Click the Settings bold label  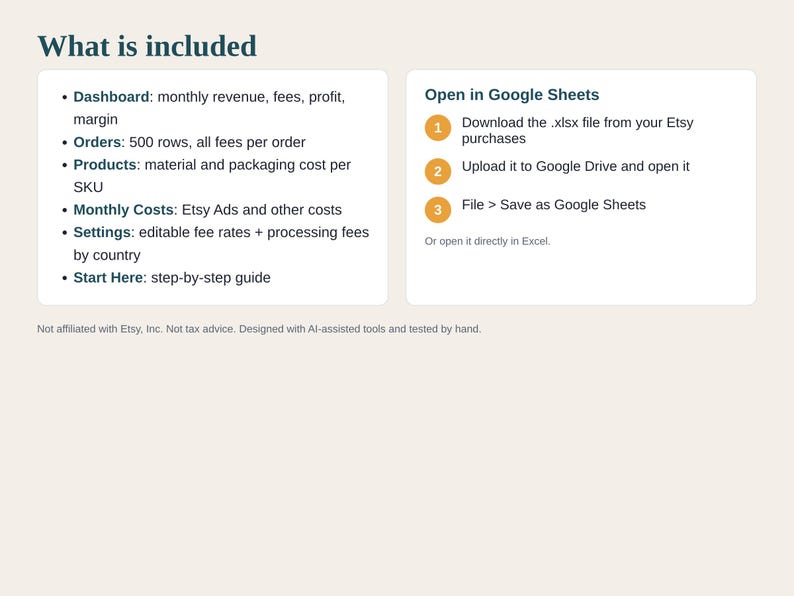(x=102, y=232)
